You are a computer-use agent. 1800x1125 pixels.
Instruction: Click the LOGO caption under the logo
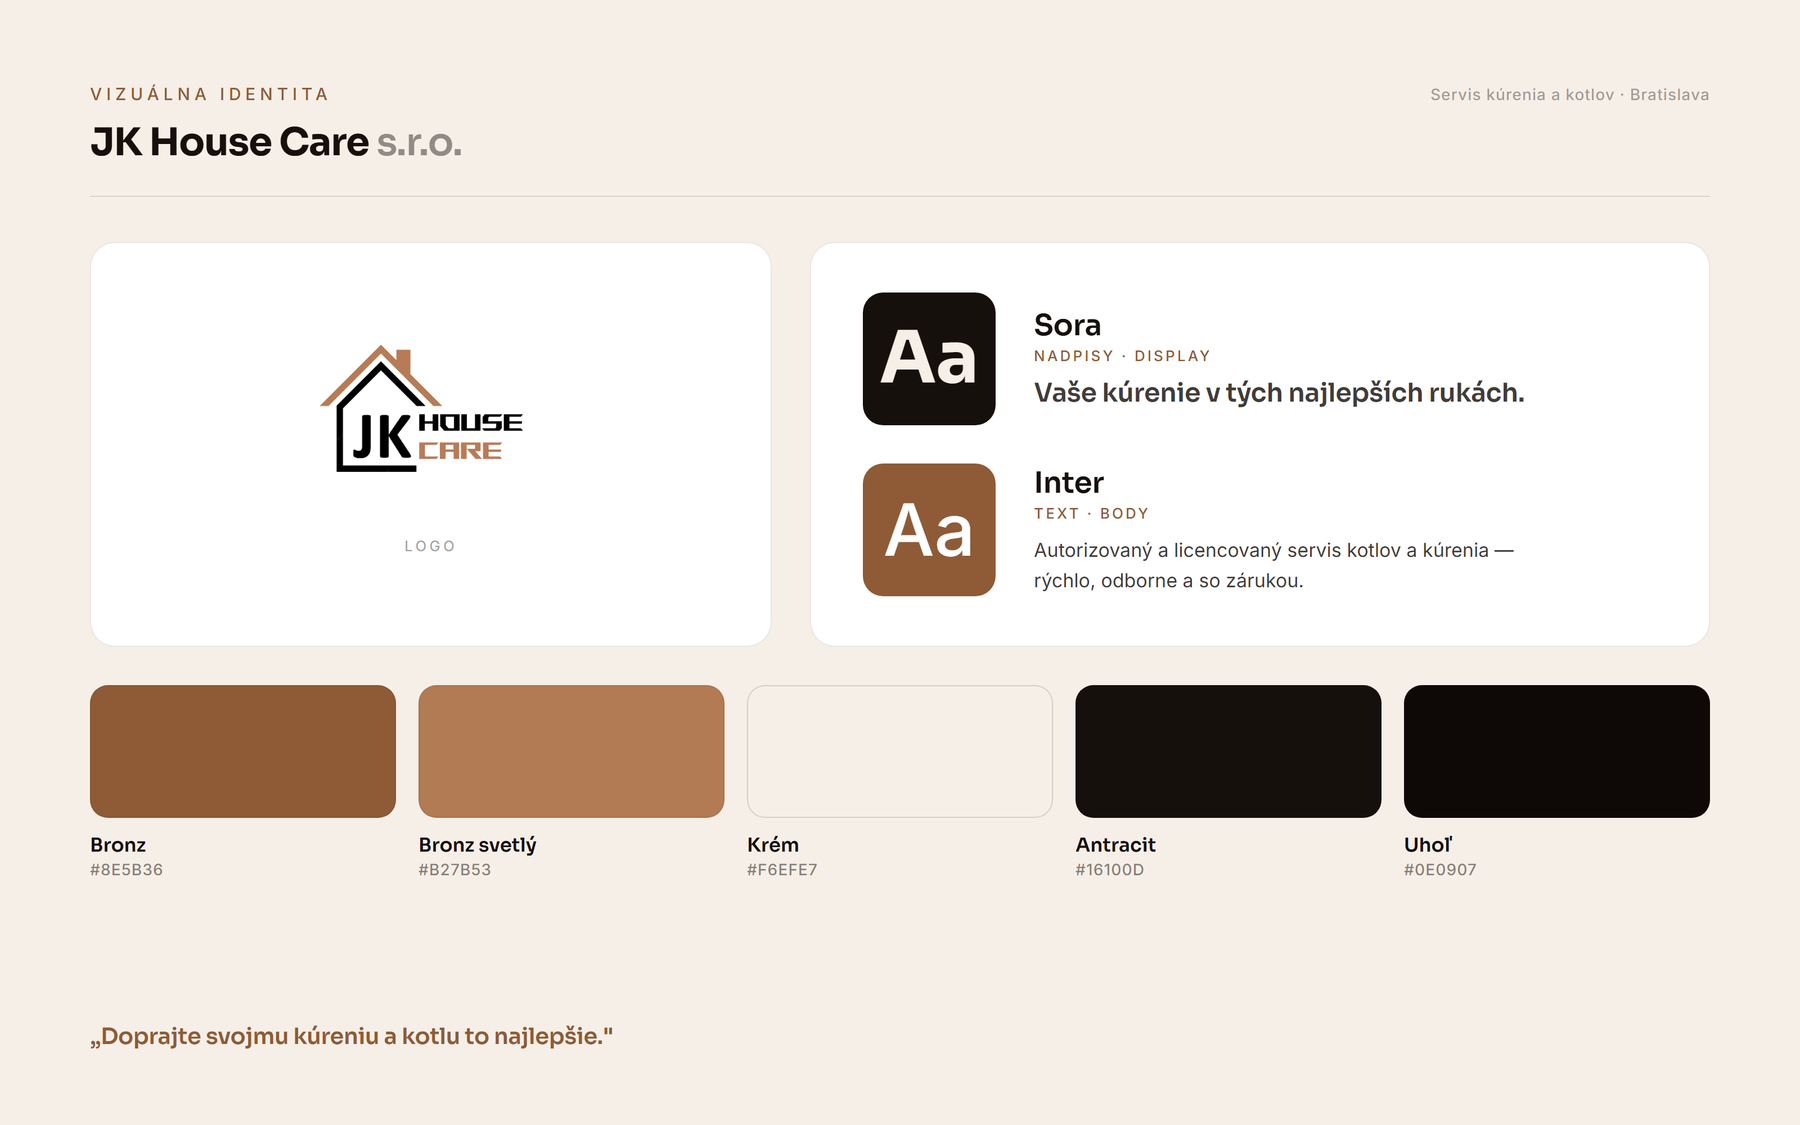(430, 546)
